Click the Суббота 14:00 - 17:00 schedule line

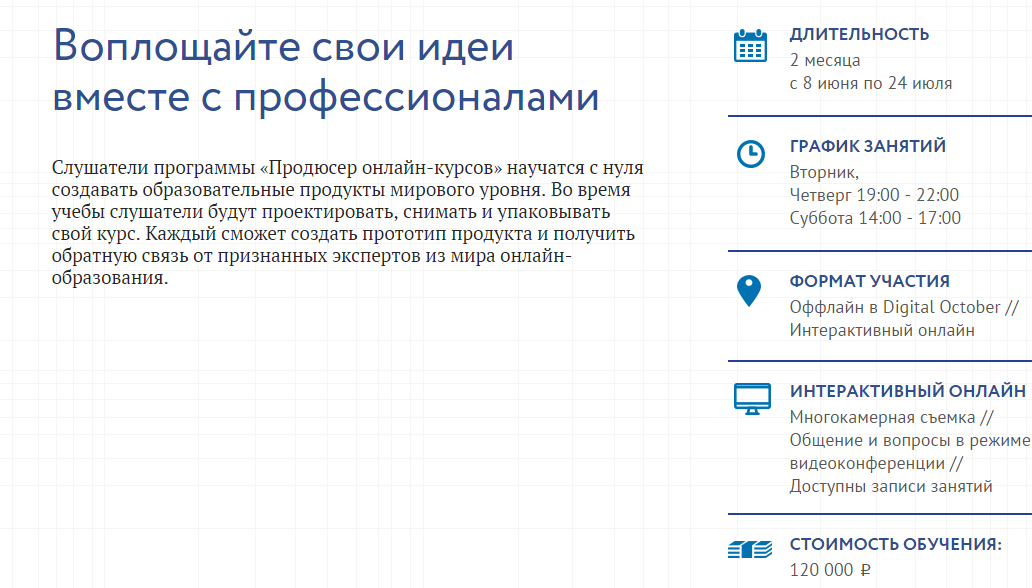coord(874,218)
